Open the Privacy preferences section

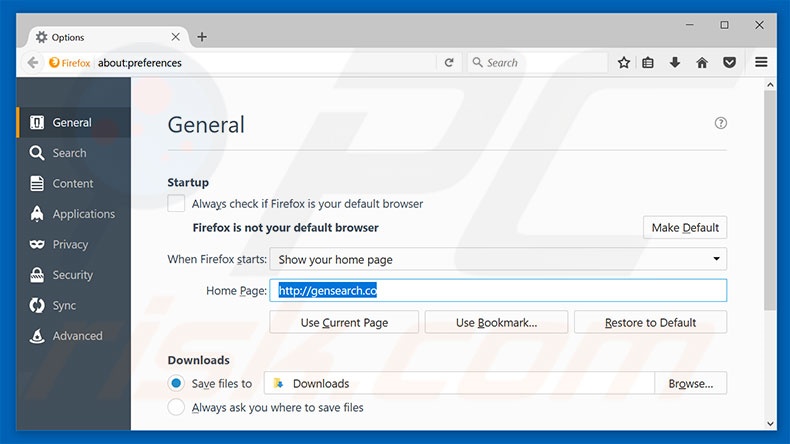[x=74, y=244]
